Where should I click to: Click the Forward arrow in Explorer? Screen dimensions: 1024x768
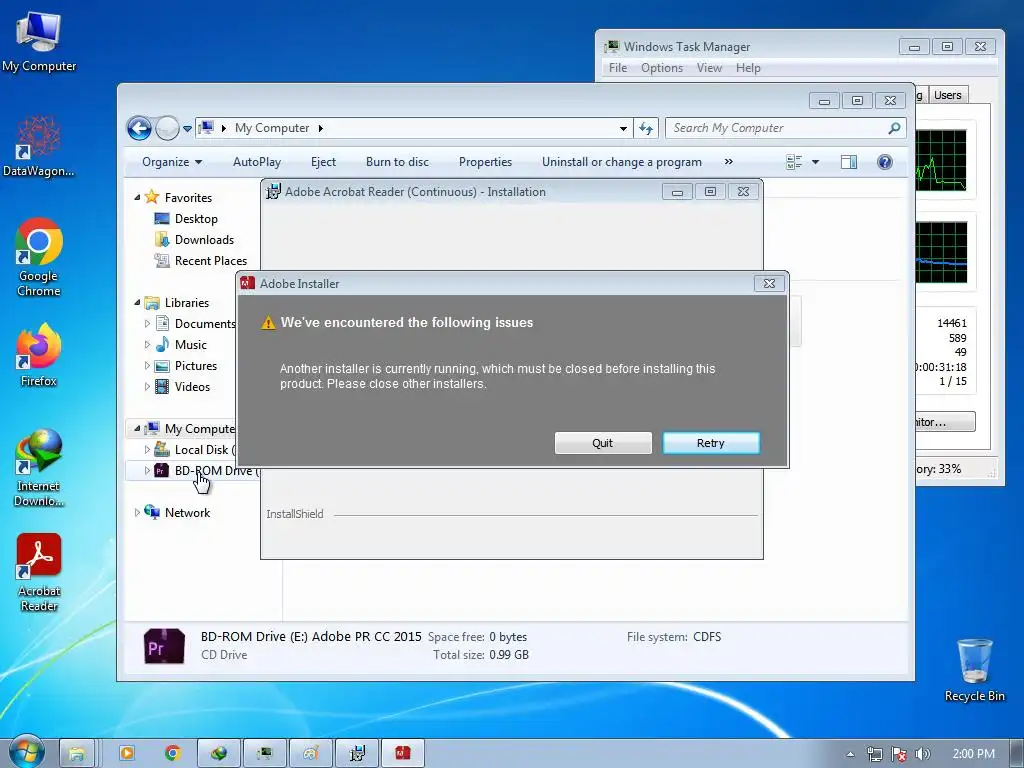167,128
